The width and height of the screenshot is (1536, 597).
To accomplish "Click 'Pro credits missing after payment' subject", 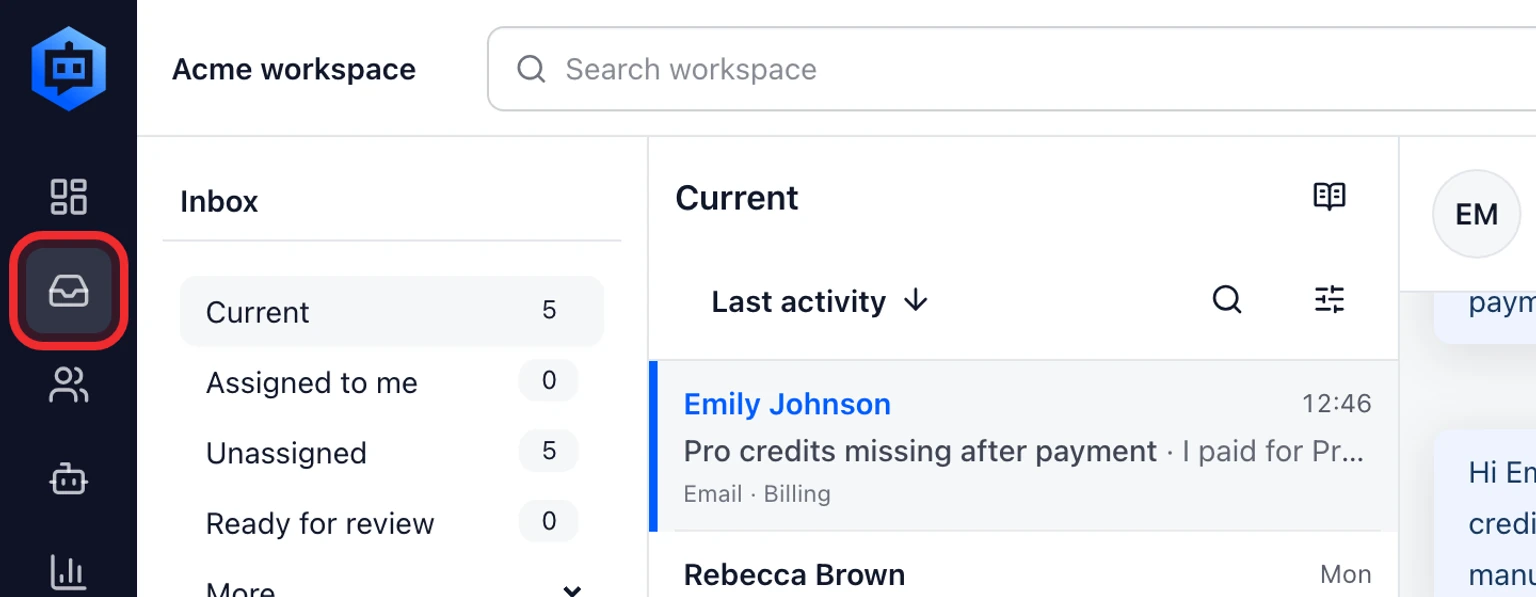I will 920,451.
